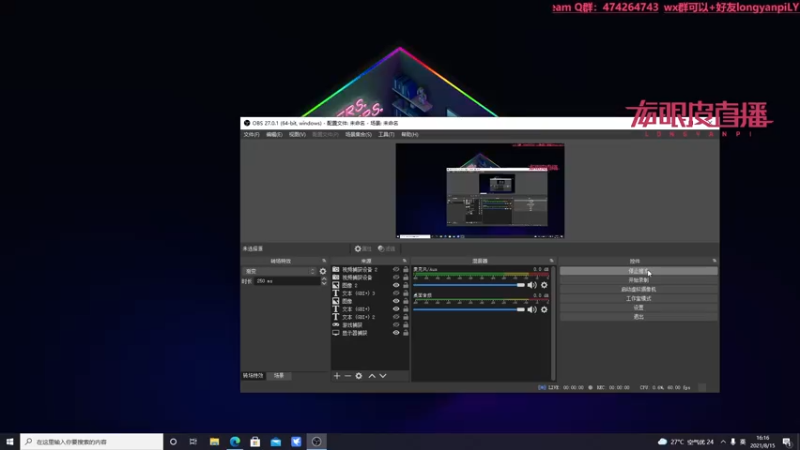Lock the 图像 2 source
This screenshot has width=800, height=450.
(x=406, y=285)
